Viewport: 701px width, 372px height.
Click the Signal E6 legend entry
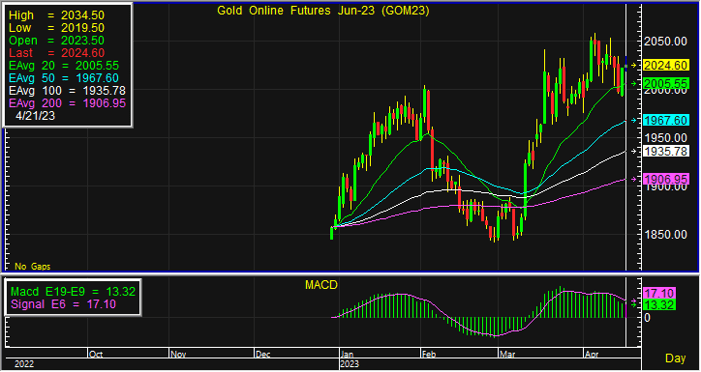tap(63, 304)
